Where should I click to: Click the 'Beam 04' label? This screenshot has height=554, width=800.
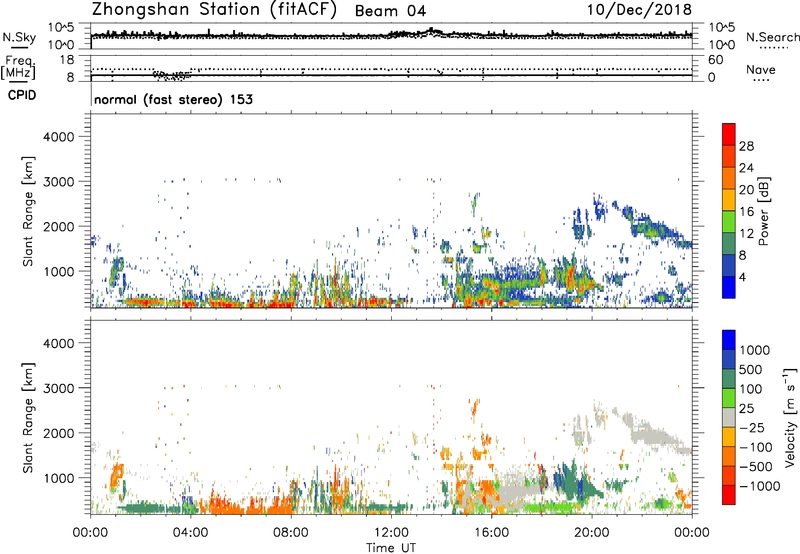(x=390, y=11)
